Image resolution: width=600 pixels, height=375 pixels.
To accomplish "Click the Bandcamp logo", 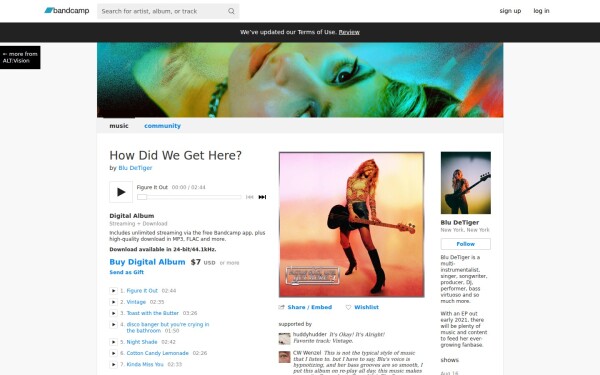I will coord(67,11).
